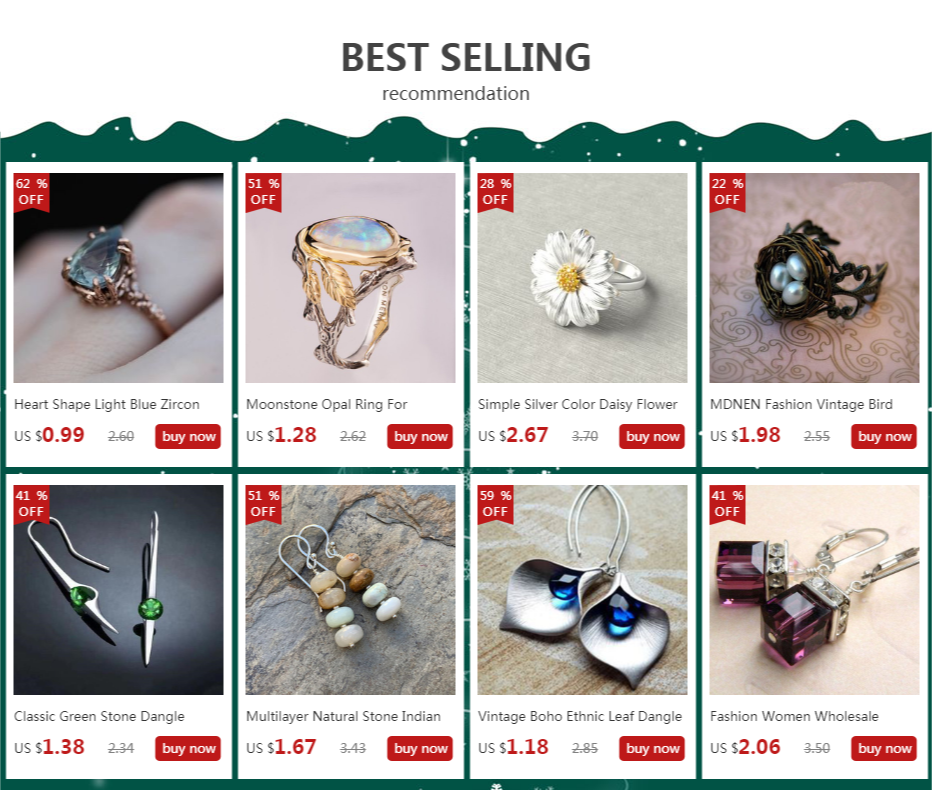Click buy now for MDNEN Vintage Bird ring
This screenshot has height=790, width=932.
pyautogui.click(x=883, y=436)
